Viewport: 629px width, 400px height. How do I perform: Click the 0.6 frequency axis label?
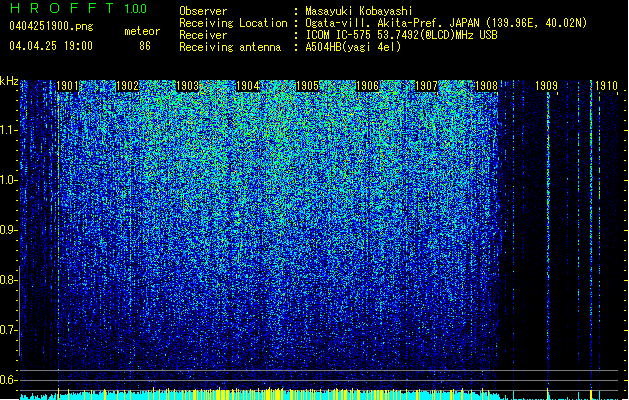(8, 380)
